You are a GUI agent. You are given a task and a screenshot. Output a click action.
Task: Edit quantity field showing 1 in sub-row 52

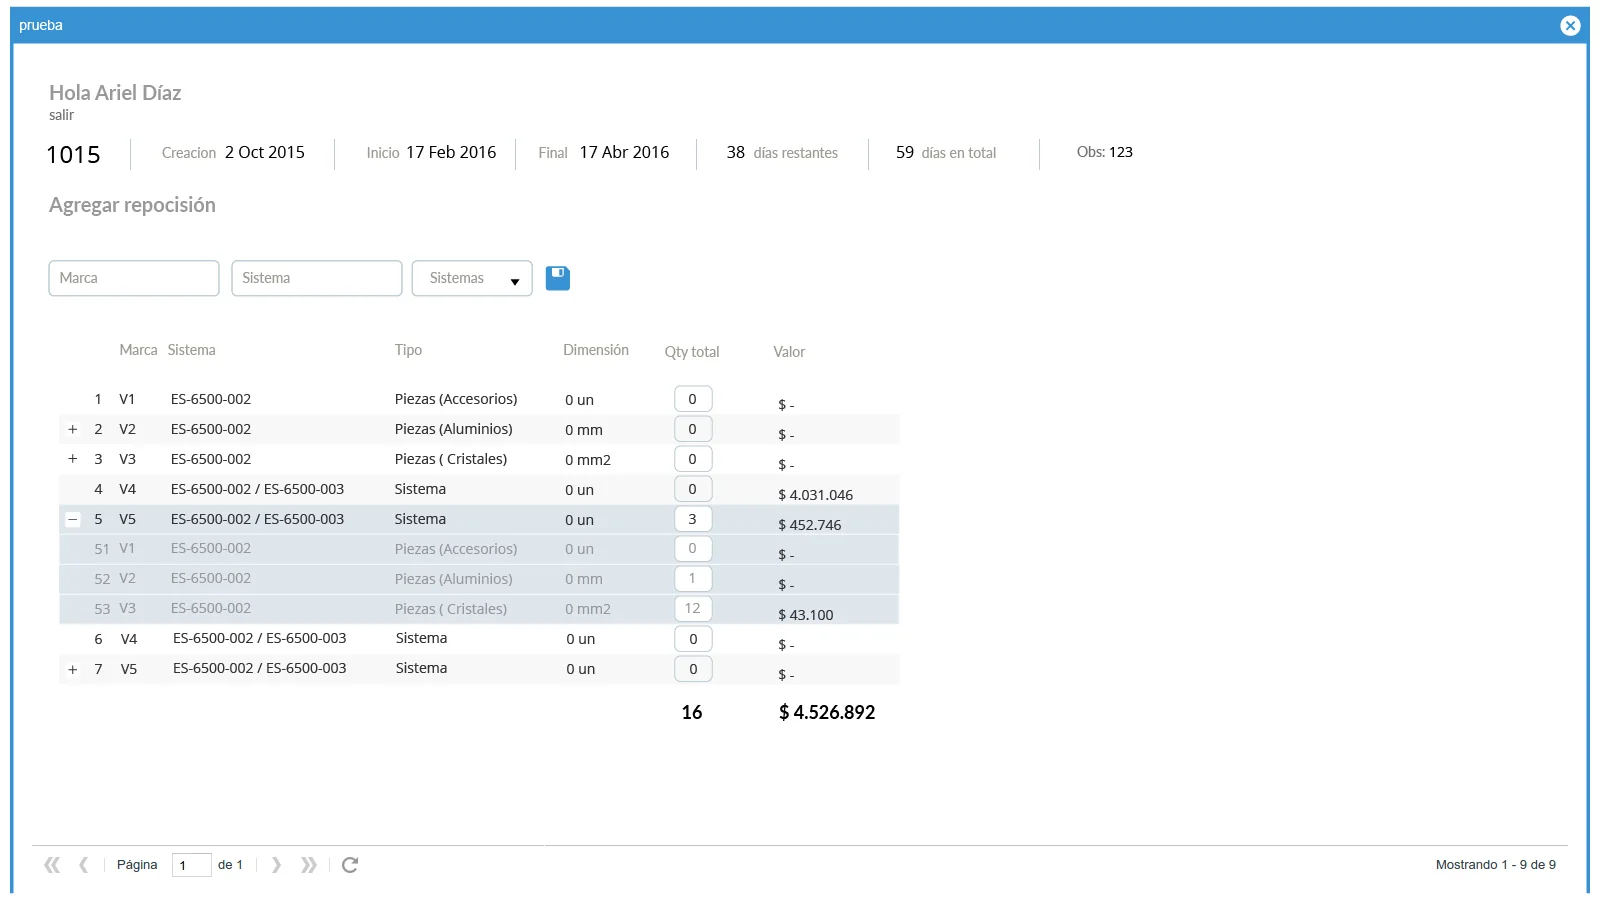pos(693,579)
